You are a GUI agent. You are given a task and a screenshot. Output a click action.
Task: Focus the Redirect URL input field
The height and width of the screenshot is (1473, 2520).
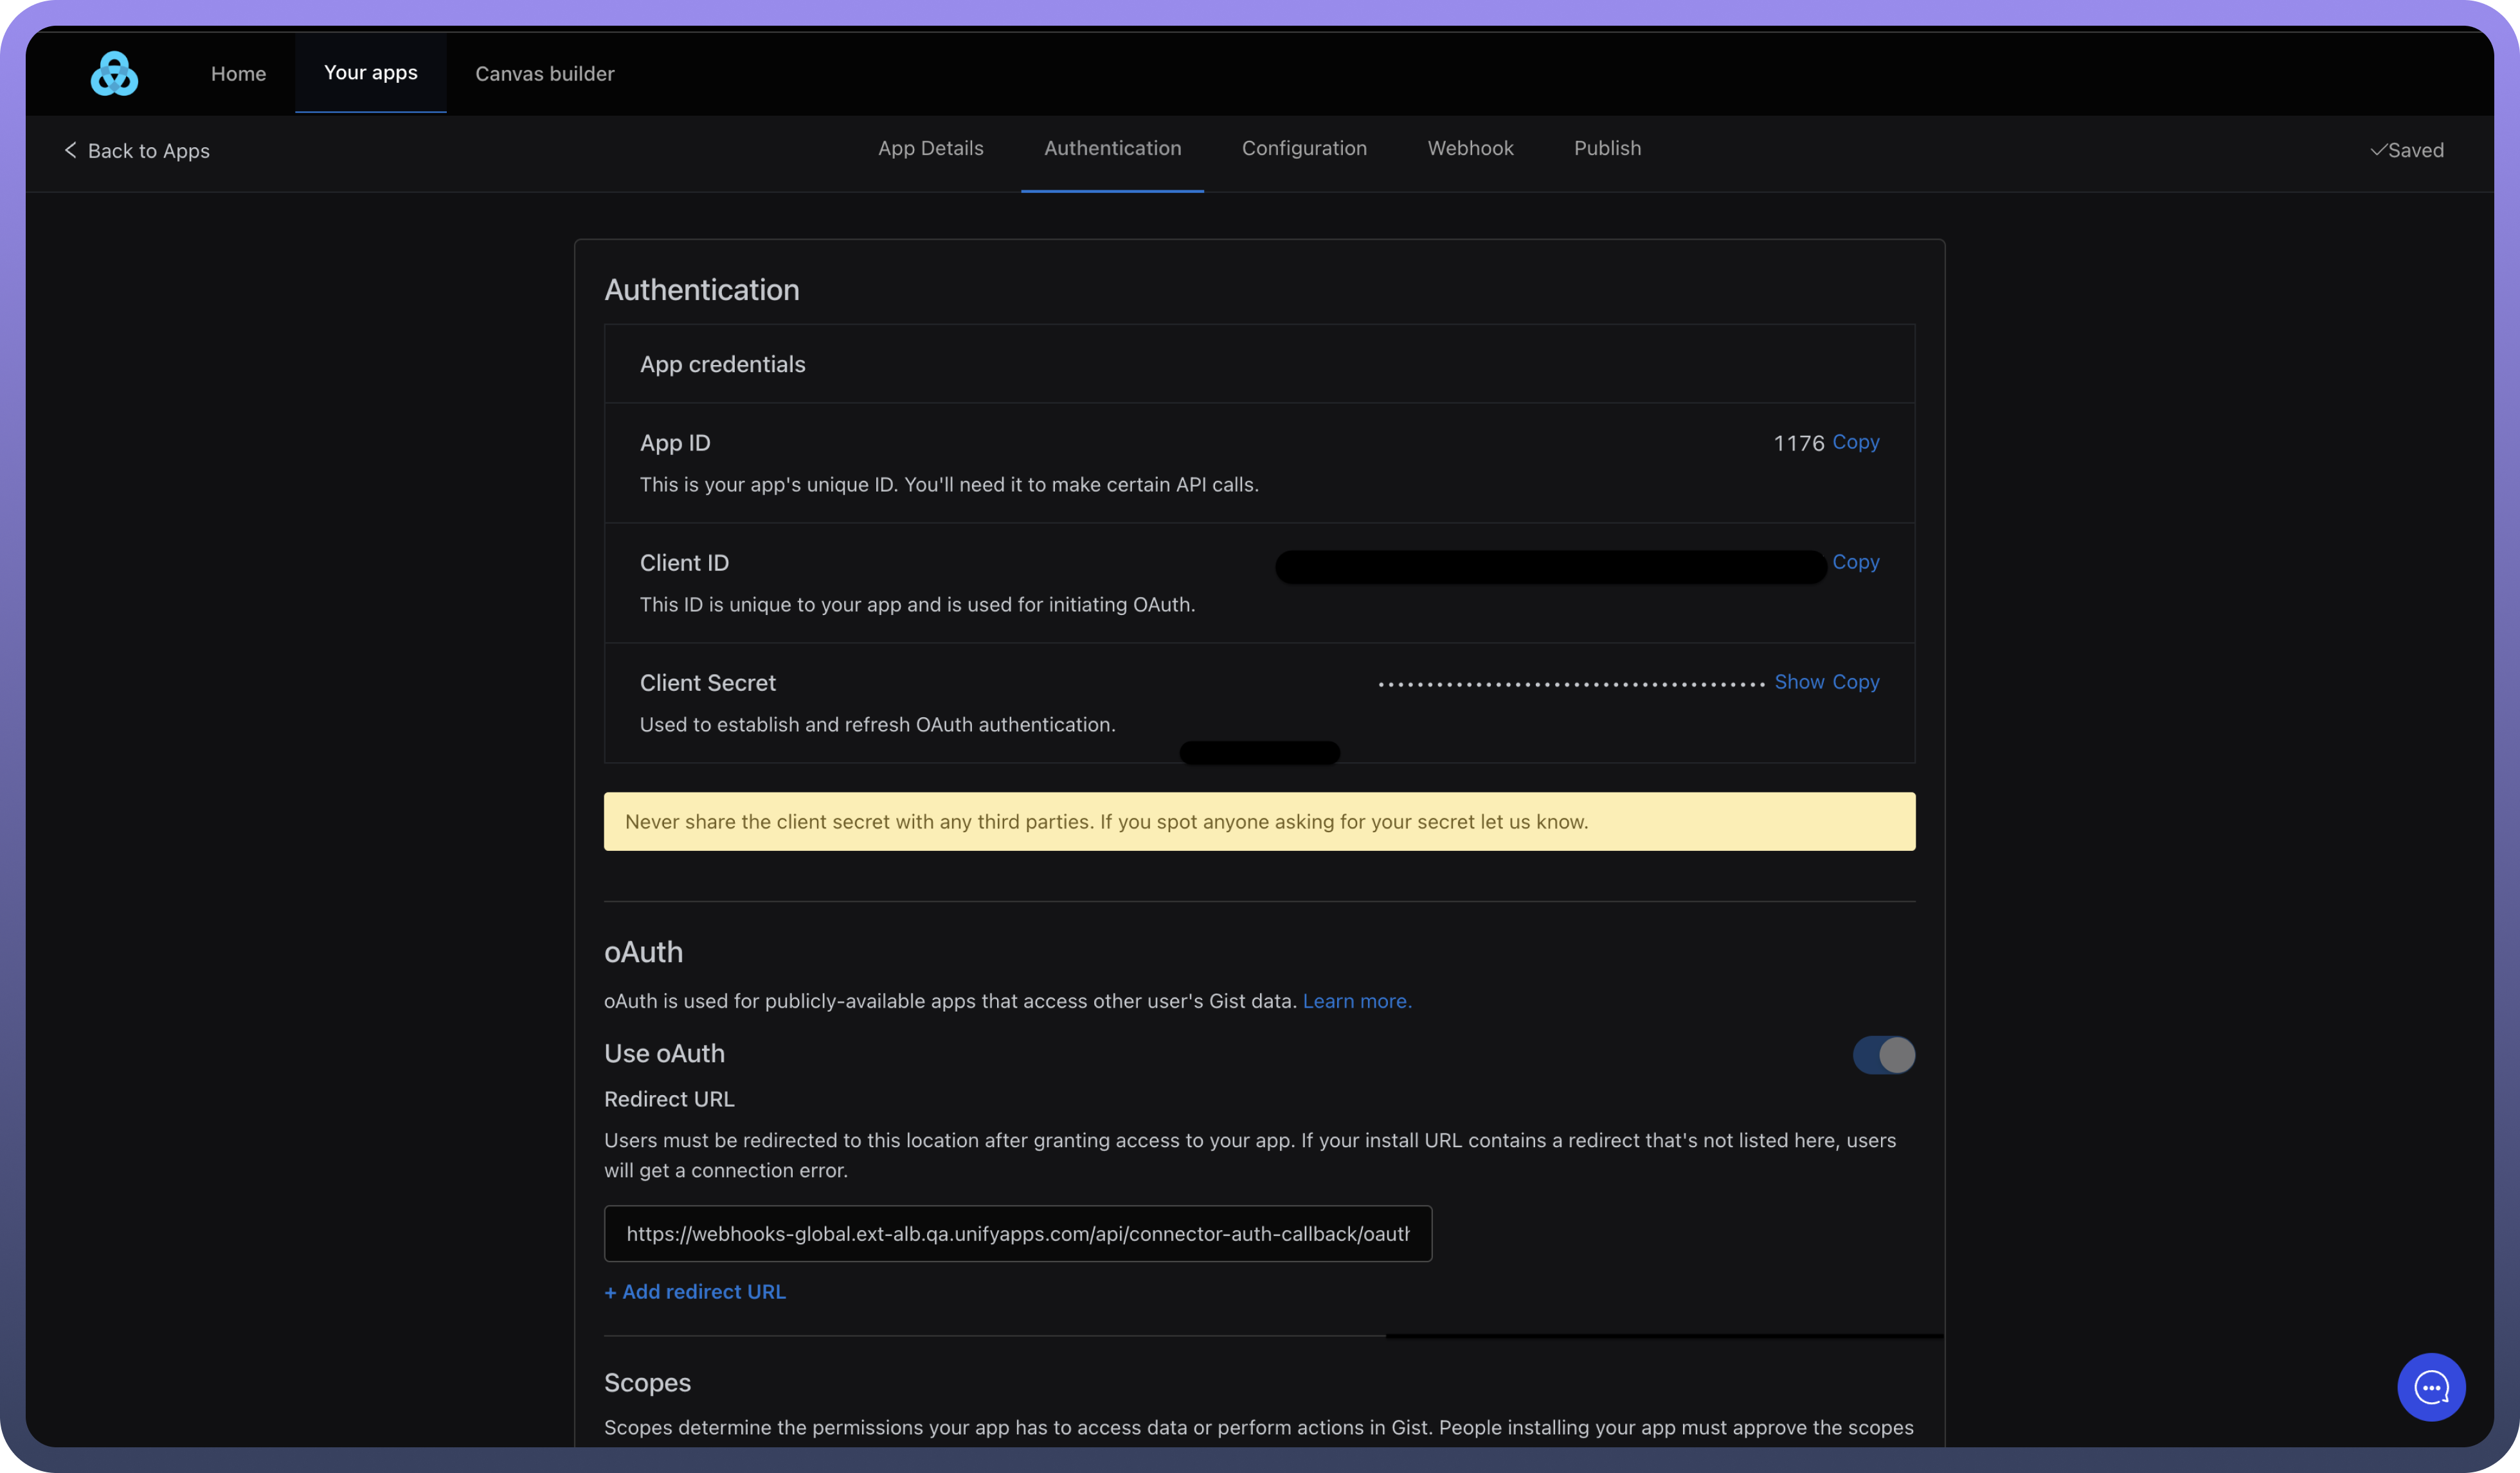click(1017, 1233)
